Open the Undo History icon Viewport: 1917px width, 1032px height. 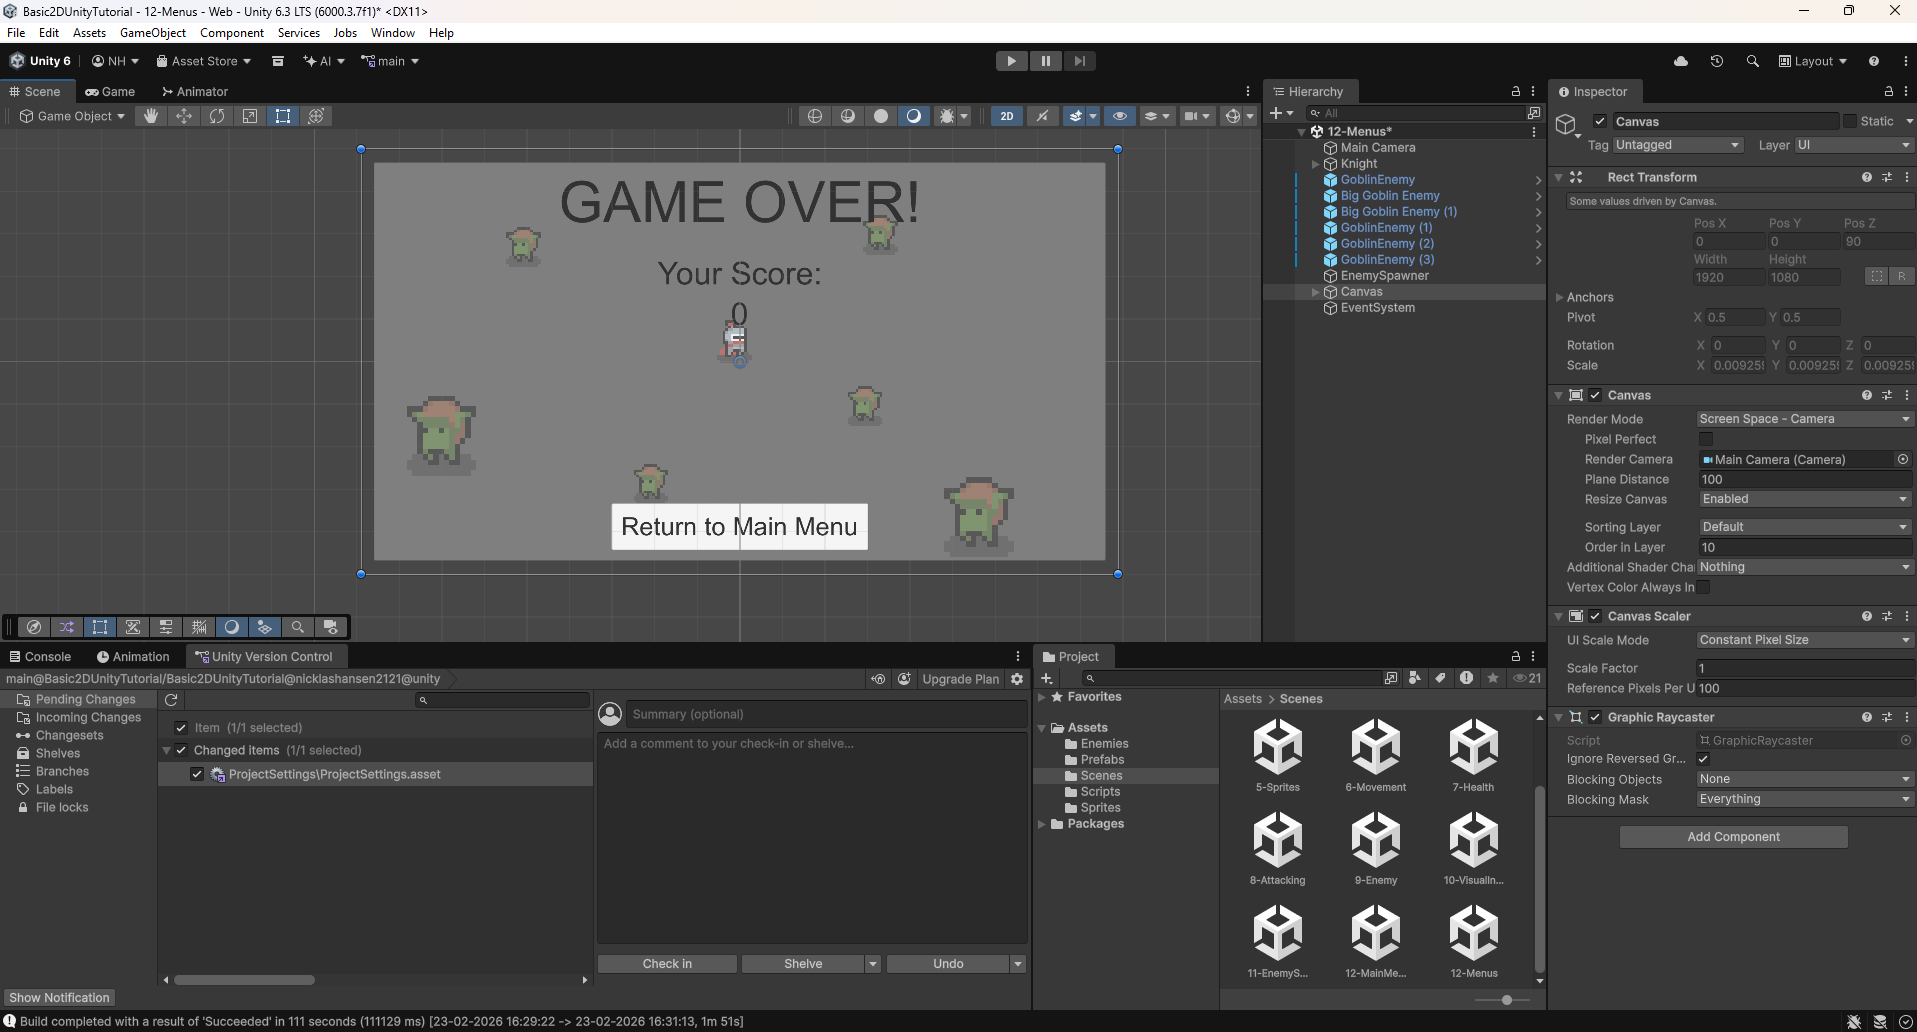pos(1716,61)
